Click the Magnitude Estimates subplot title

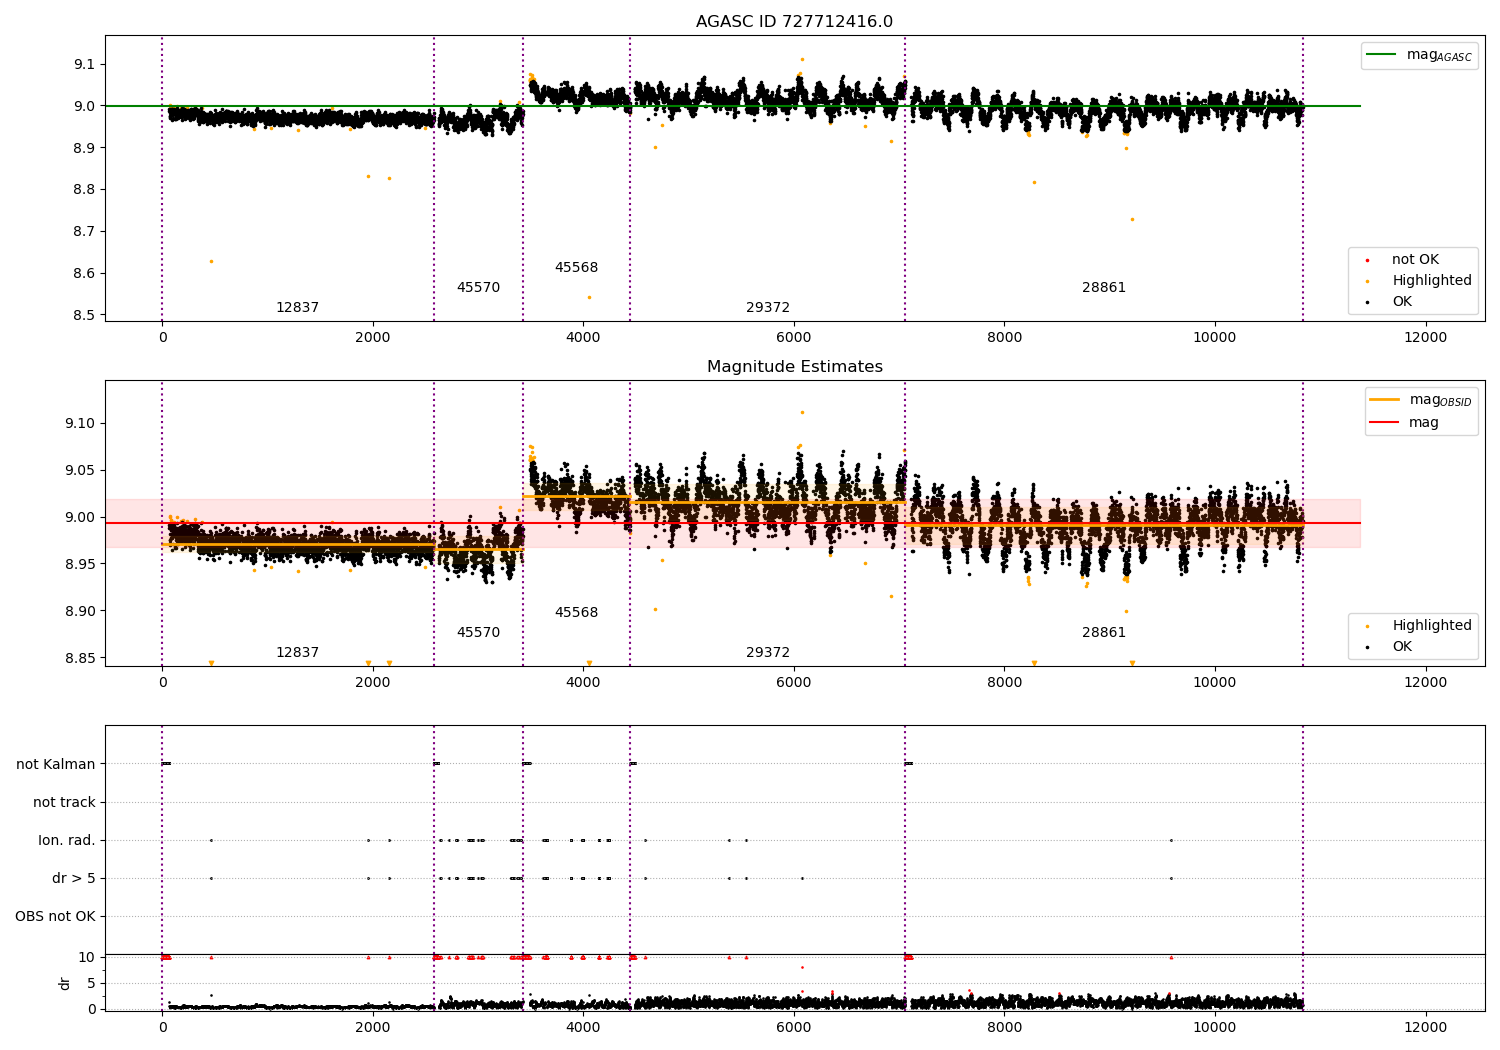click(x=794, y=367)
